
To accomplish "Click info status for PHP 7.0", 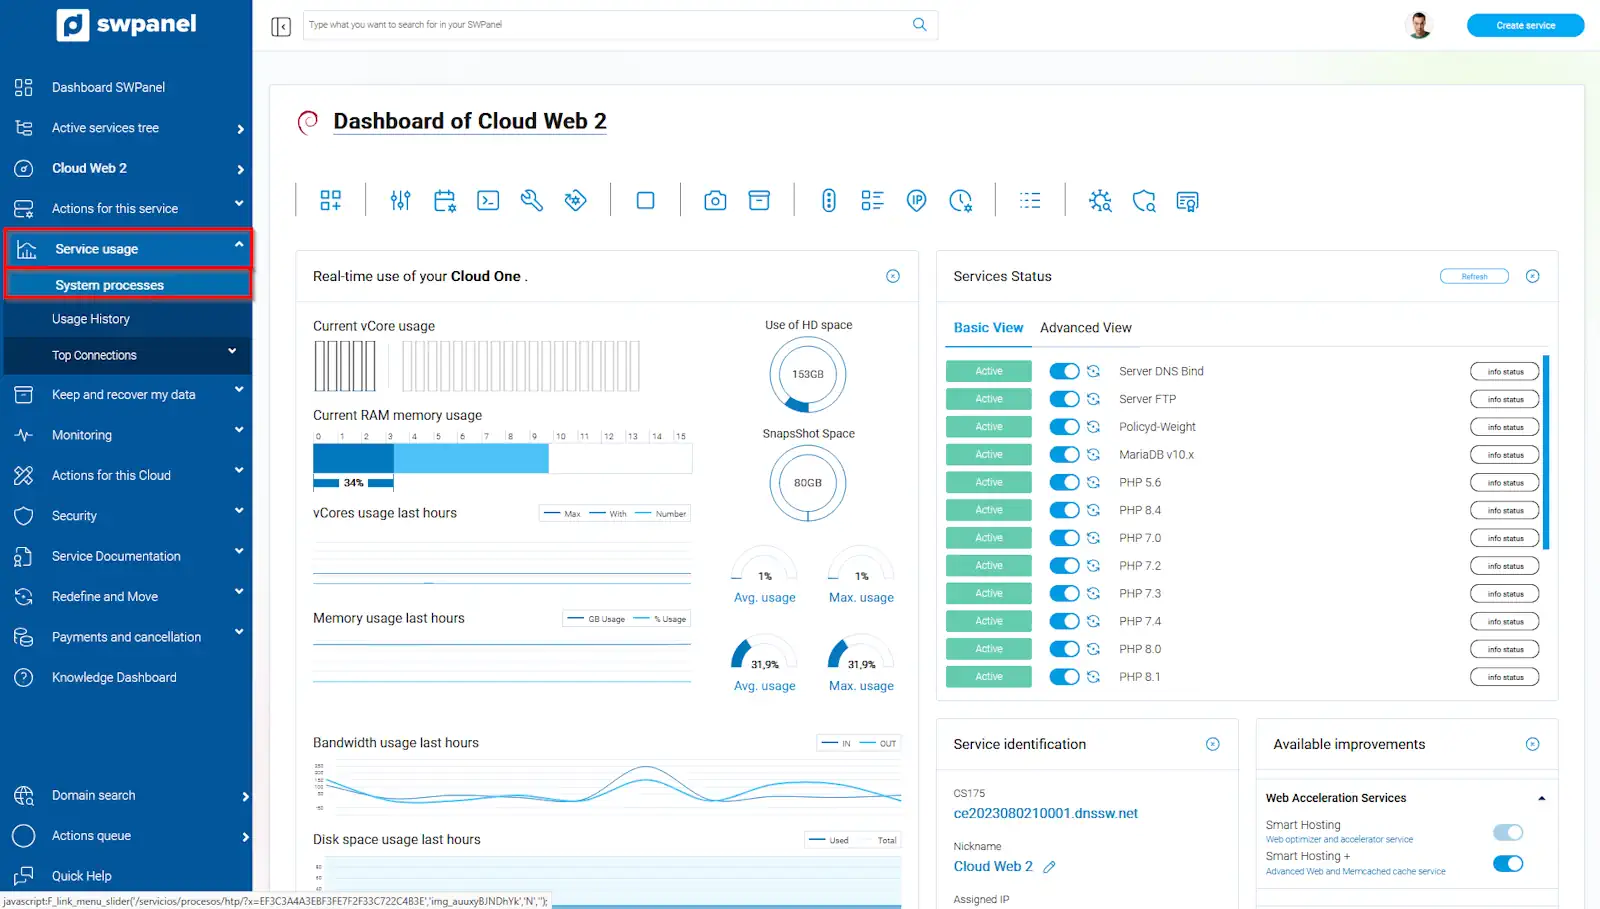I will pyautogui.click(x=1505, y=538).
